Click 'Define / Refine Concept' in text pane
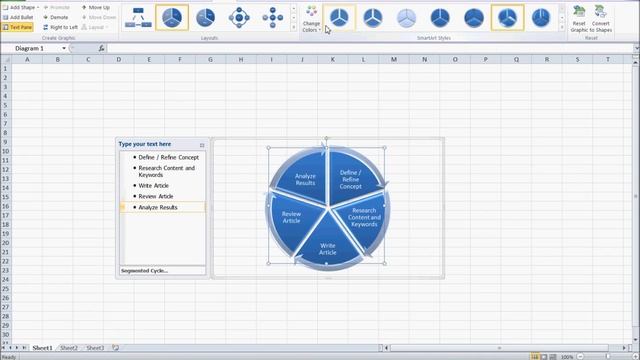The height and width of the screenshot is (360, 640). [x=169, y=157]
